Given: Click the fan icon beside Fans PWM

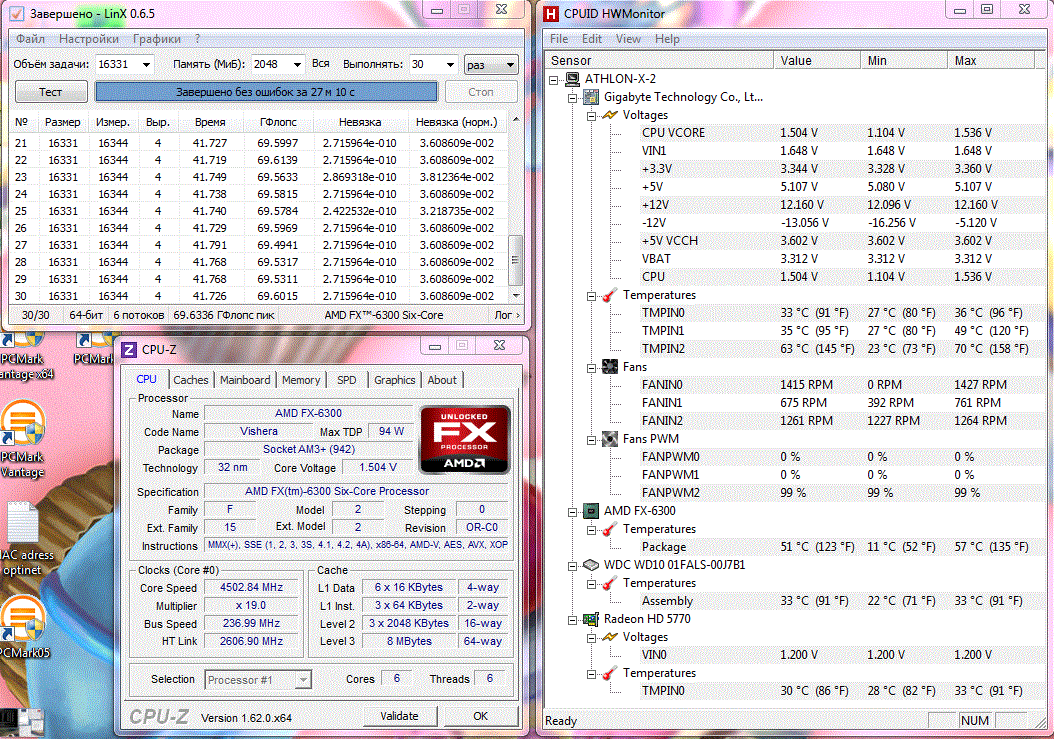Looking at the screenshot, I should pos(610,438).
